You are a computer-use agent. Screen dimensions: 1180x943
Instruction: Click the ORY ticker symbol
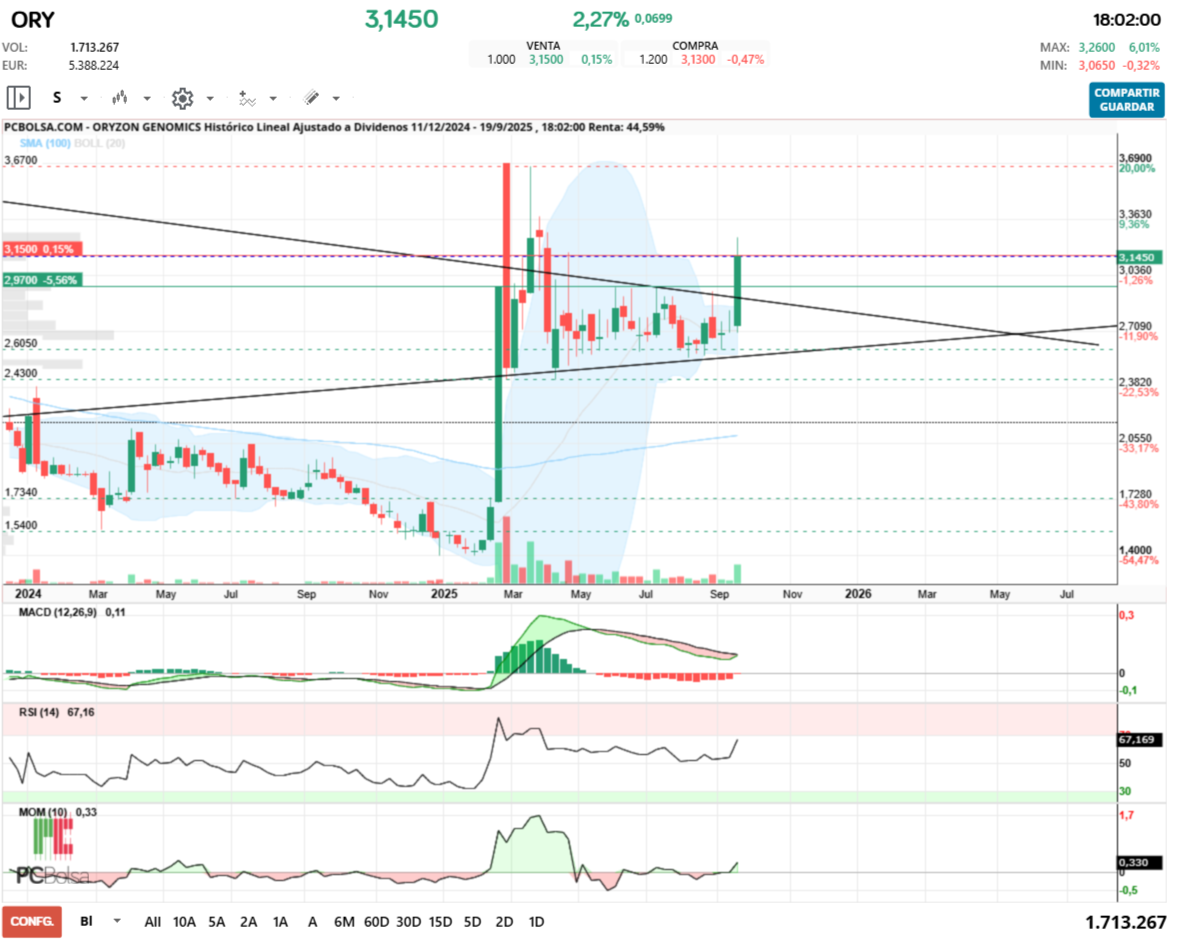point(33,20)
